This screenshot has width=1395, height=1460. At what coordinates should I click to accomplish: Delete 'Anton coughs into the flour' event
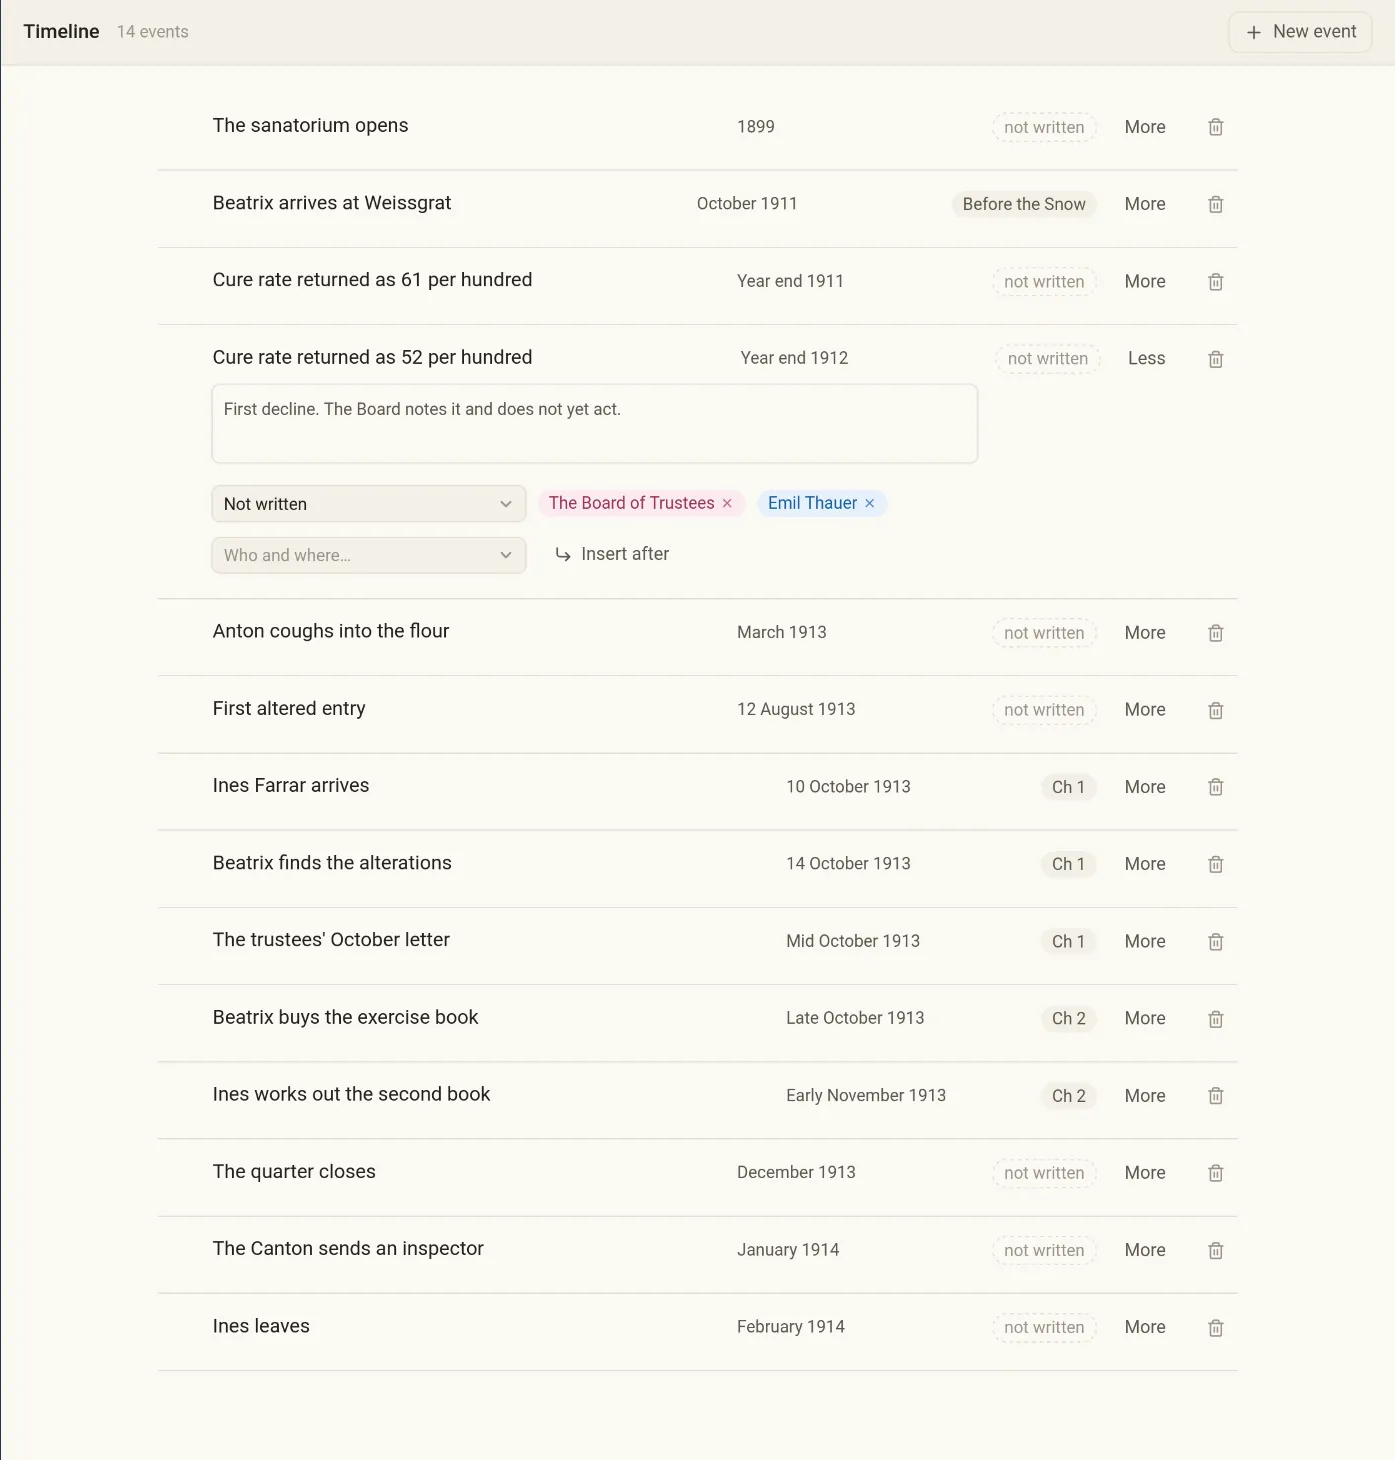(x=1215, y=633)
